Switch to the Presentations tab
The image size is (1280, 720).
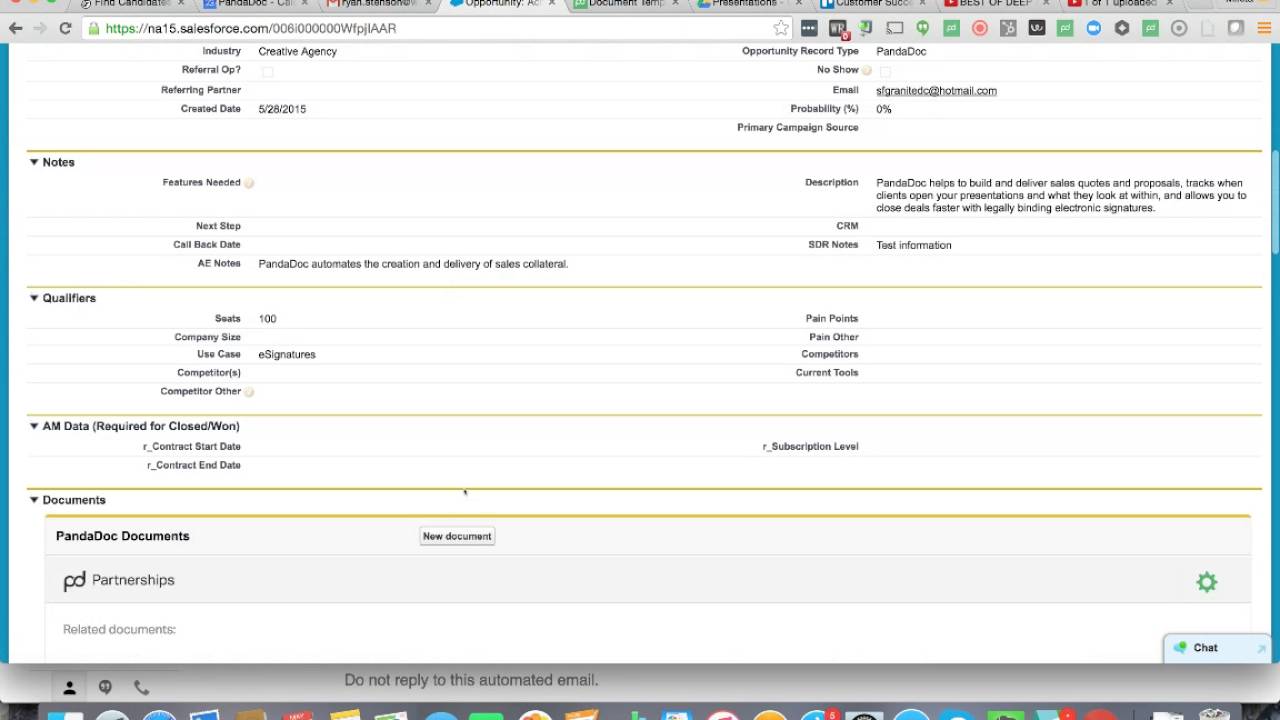(x=748, y=4)
